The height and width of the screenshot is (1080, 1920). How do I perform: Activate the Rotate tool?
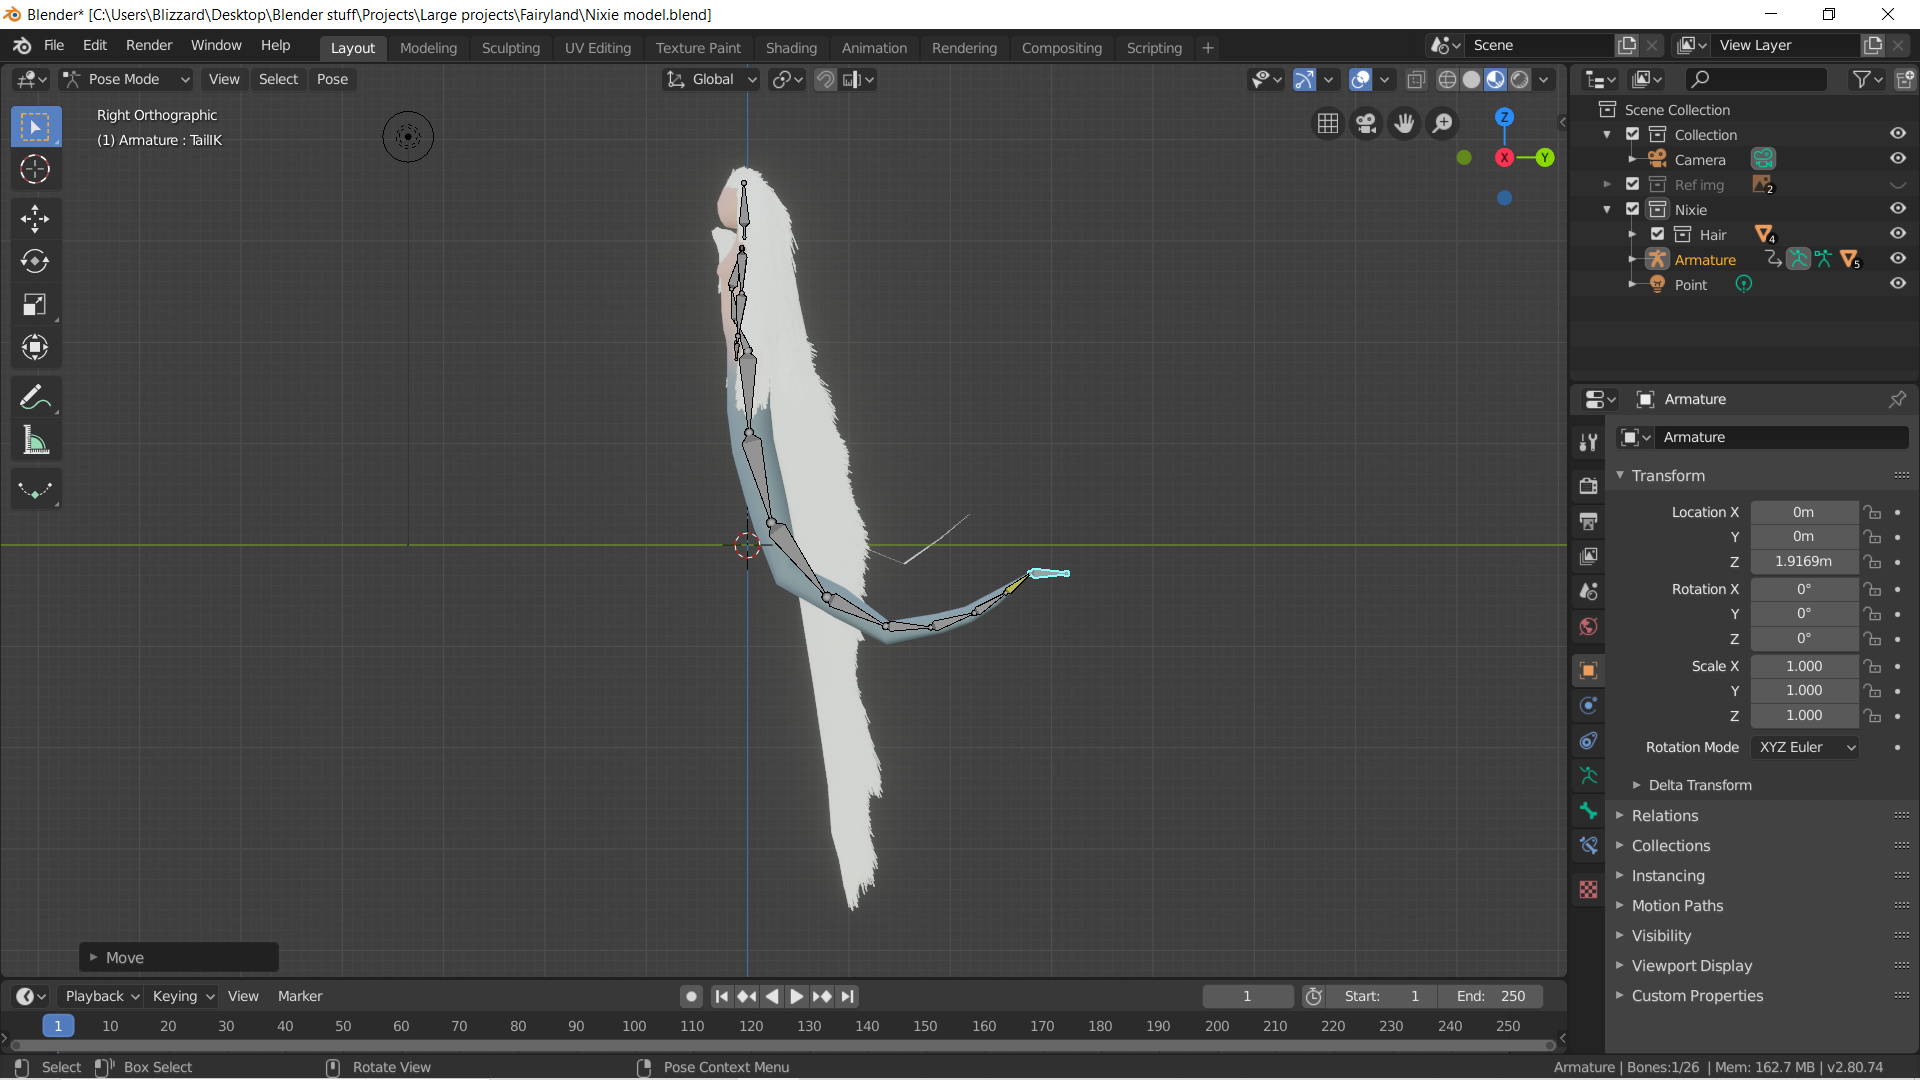coord(35,261)
